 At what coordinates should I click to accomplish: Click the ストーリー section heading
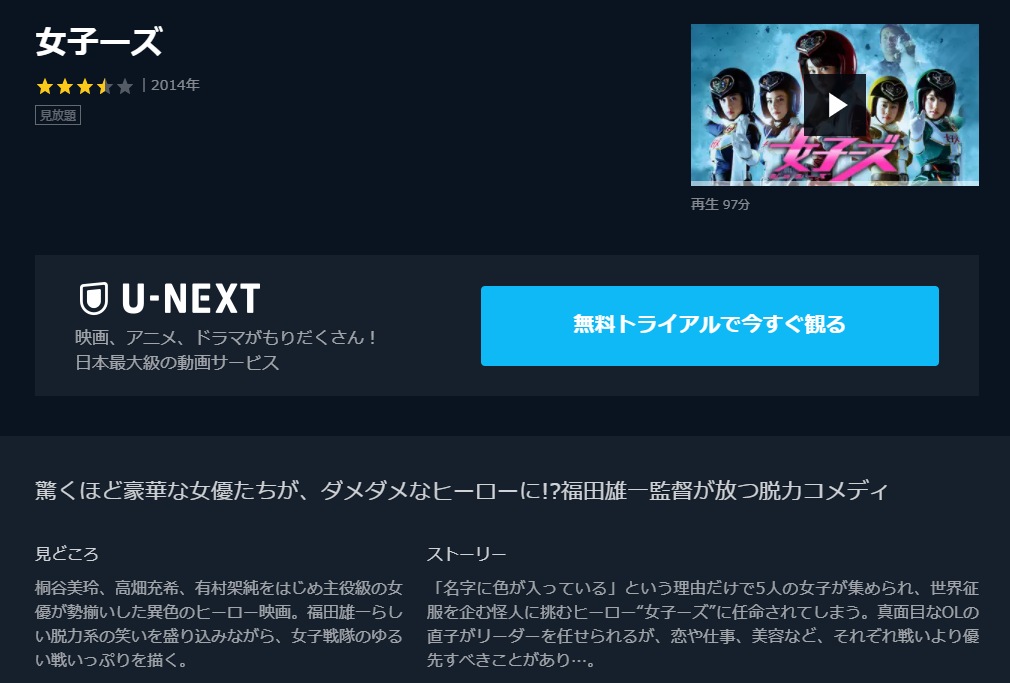(466, 554)
